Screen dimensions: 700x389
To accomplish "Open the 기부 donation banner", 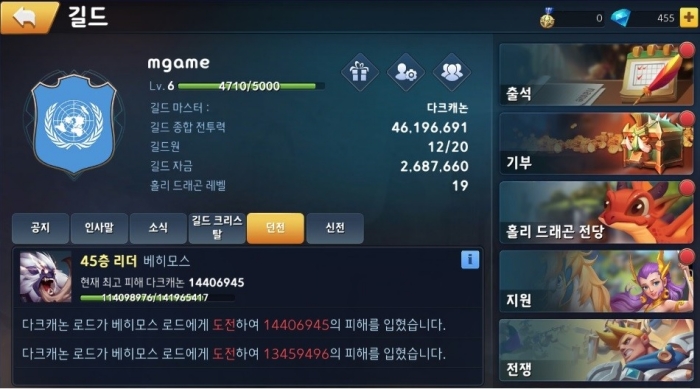I will pyautogui.click(x=596, y=143).
